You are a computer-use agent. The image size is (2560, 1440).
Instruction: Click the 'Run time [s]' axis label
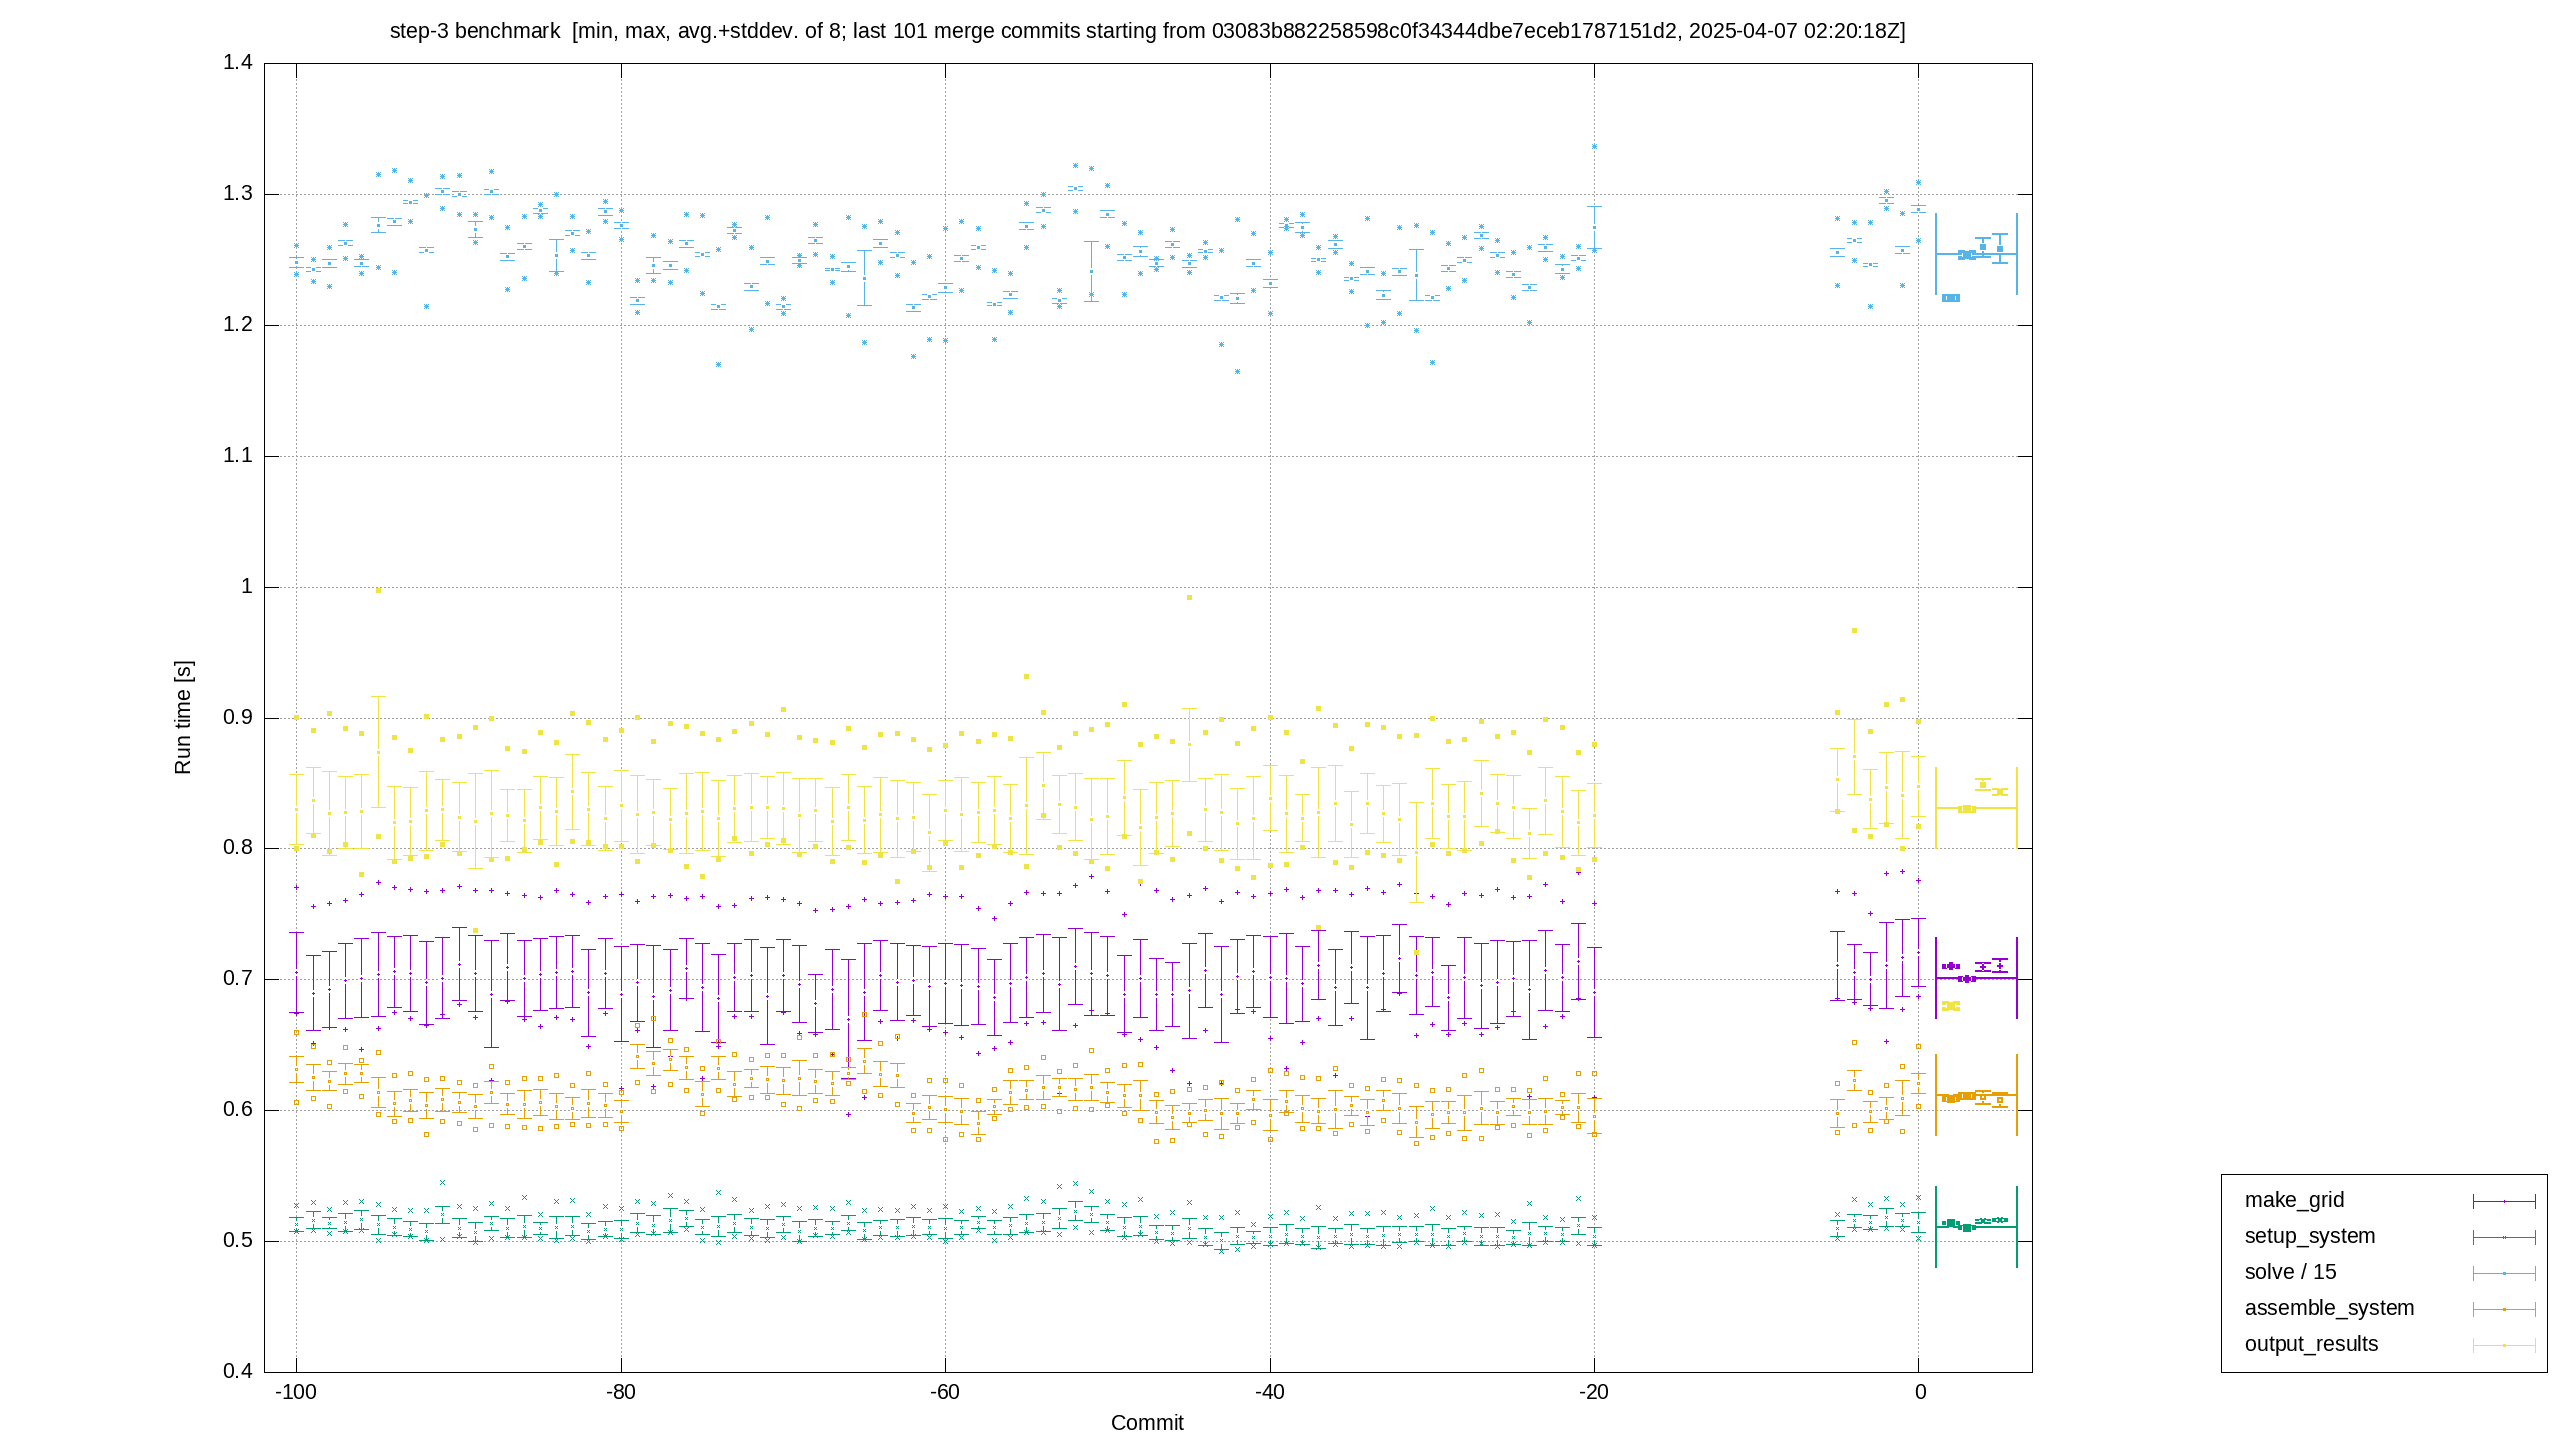tap(183, 717)
